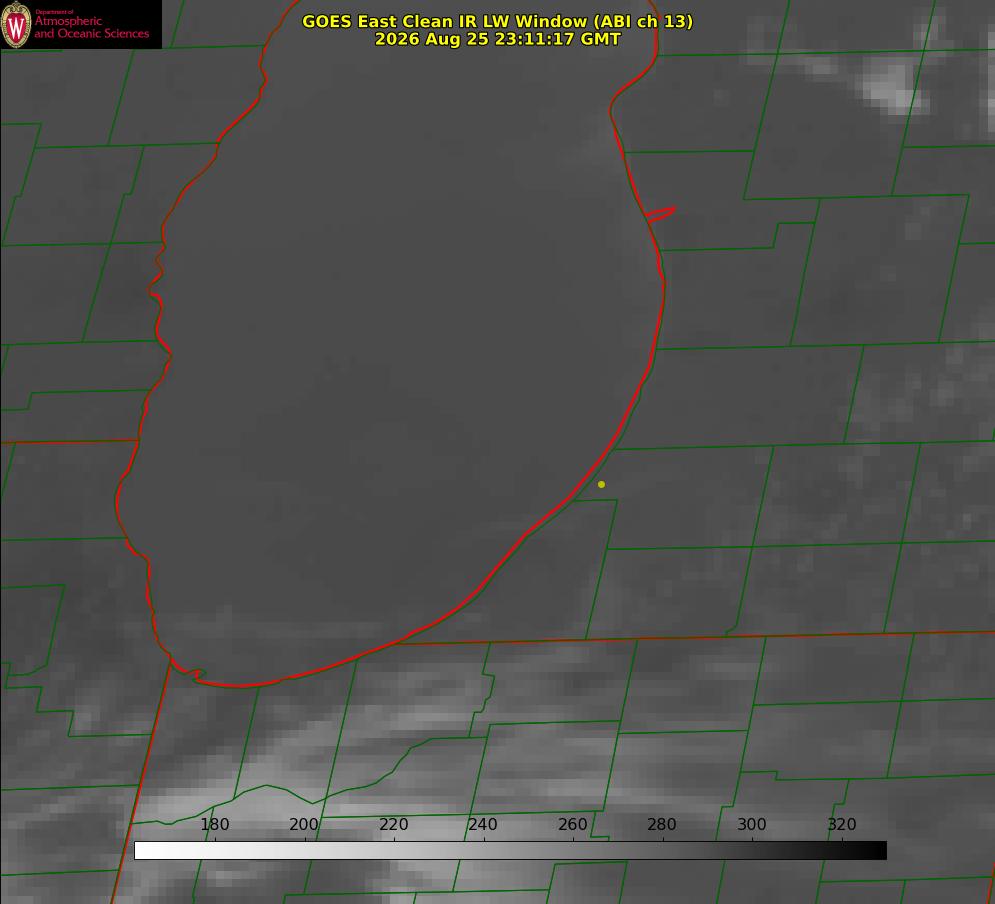Click the small red inlet on eastern shoreline
Viewport: 995px width, 904px height.
pyautogui.click(x=660, y=214)
